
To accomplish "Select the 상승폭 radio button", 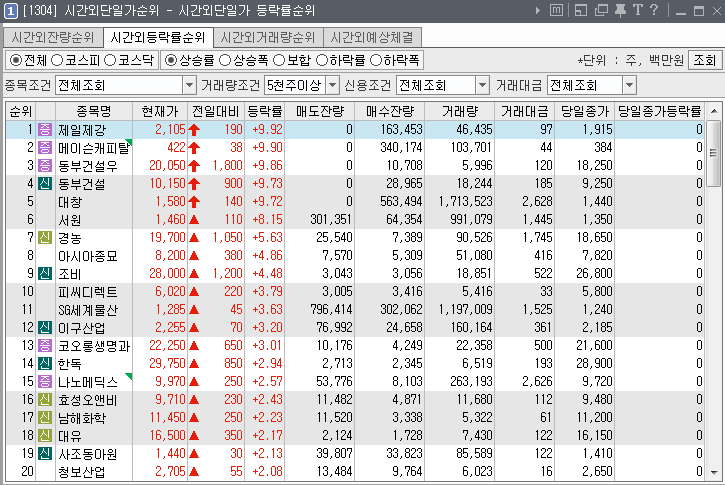I will 225,60.
